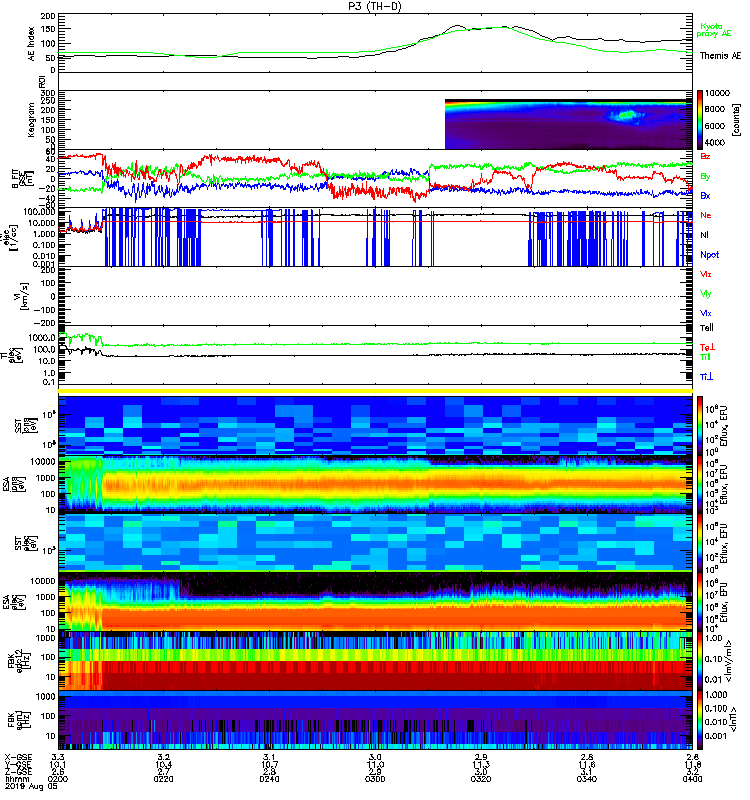Click the ESA electrons Eflux color bar

tap(701, 602)
